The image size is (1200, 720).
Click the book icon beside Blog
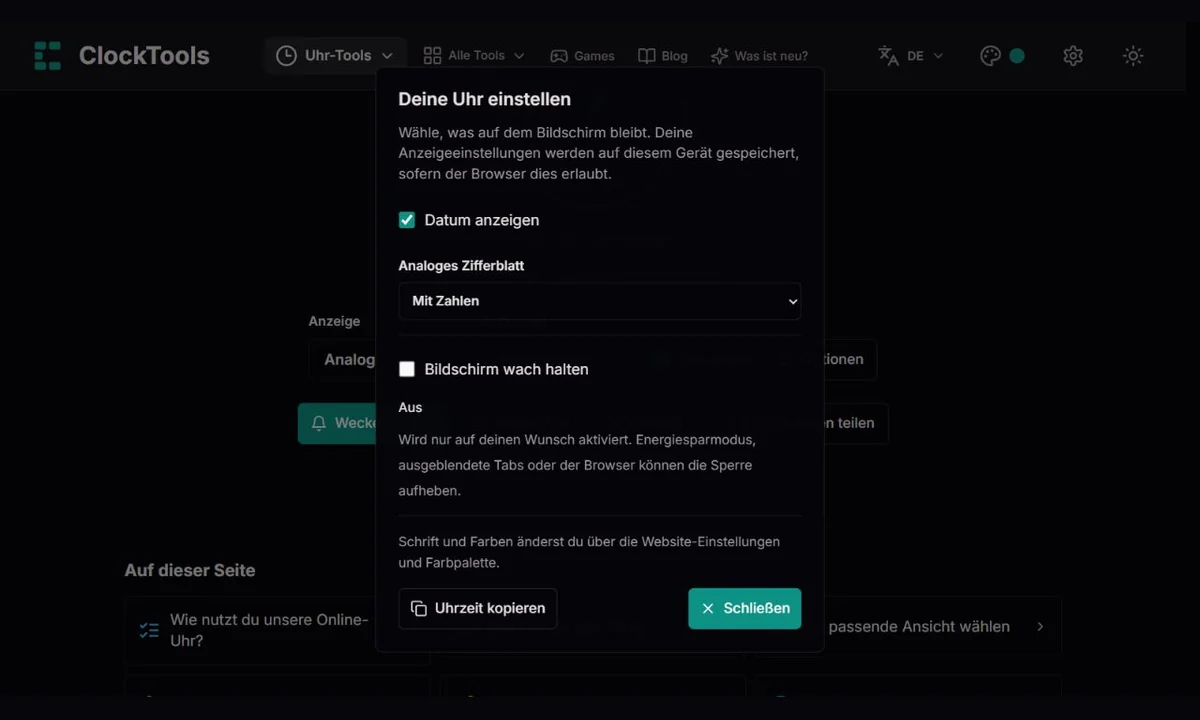pyautogui.click(x=647, y=56)
